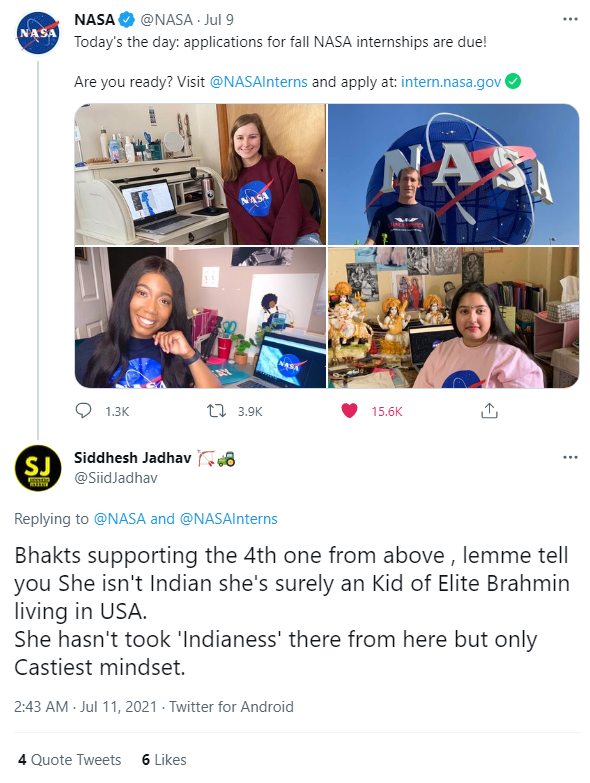Click the reply comment bubble icon

pyautogui.click(x=83, y=410)
